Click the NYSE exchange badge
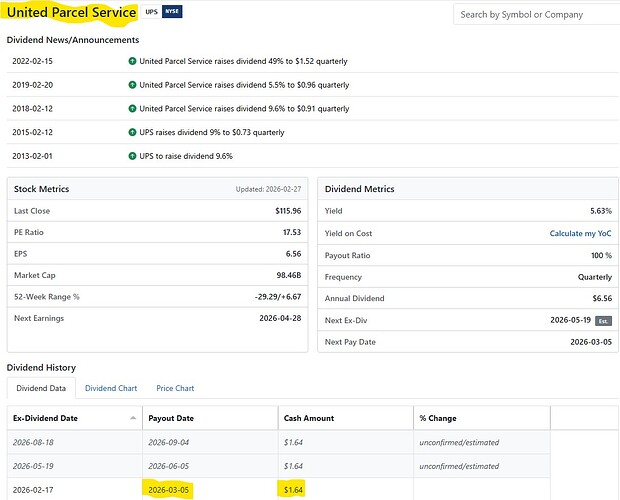 tap(172, 13)
